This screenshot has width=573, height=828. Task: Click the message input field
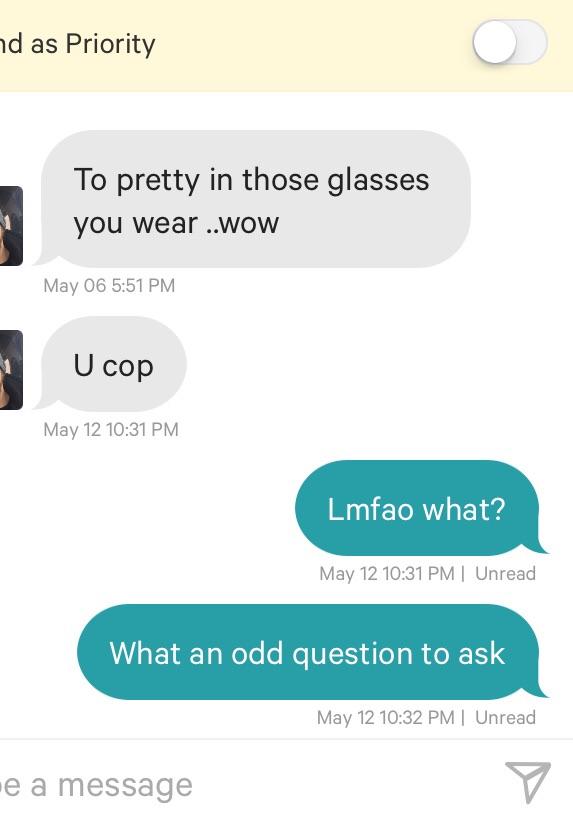click(x=243, y=785)
